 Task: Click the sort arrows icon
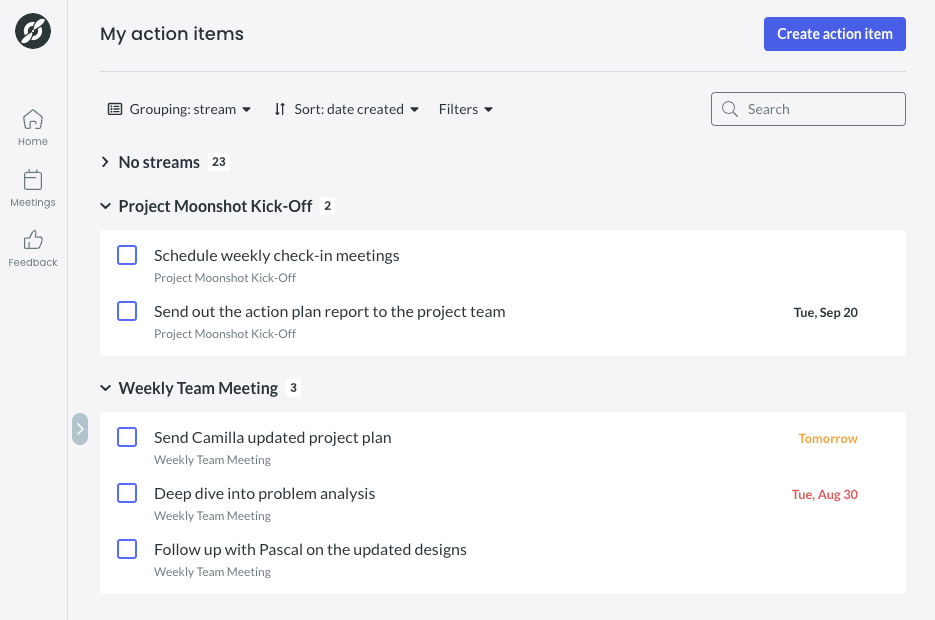[280, 109]
